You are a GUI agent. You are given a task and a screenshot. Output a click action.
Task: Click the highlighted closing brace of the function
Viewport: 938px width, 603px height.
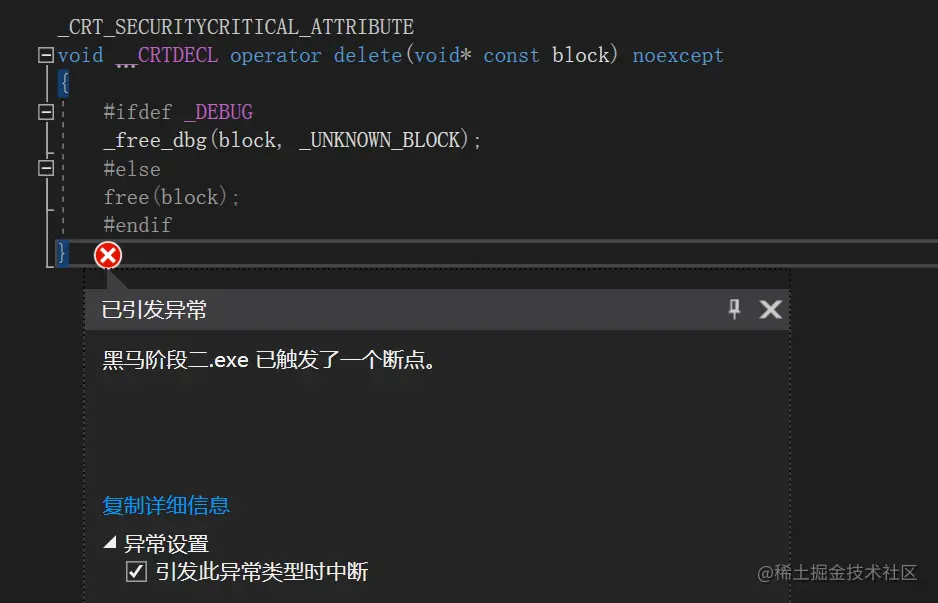pos(62,254)
